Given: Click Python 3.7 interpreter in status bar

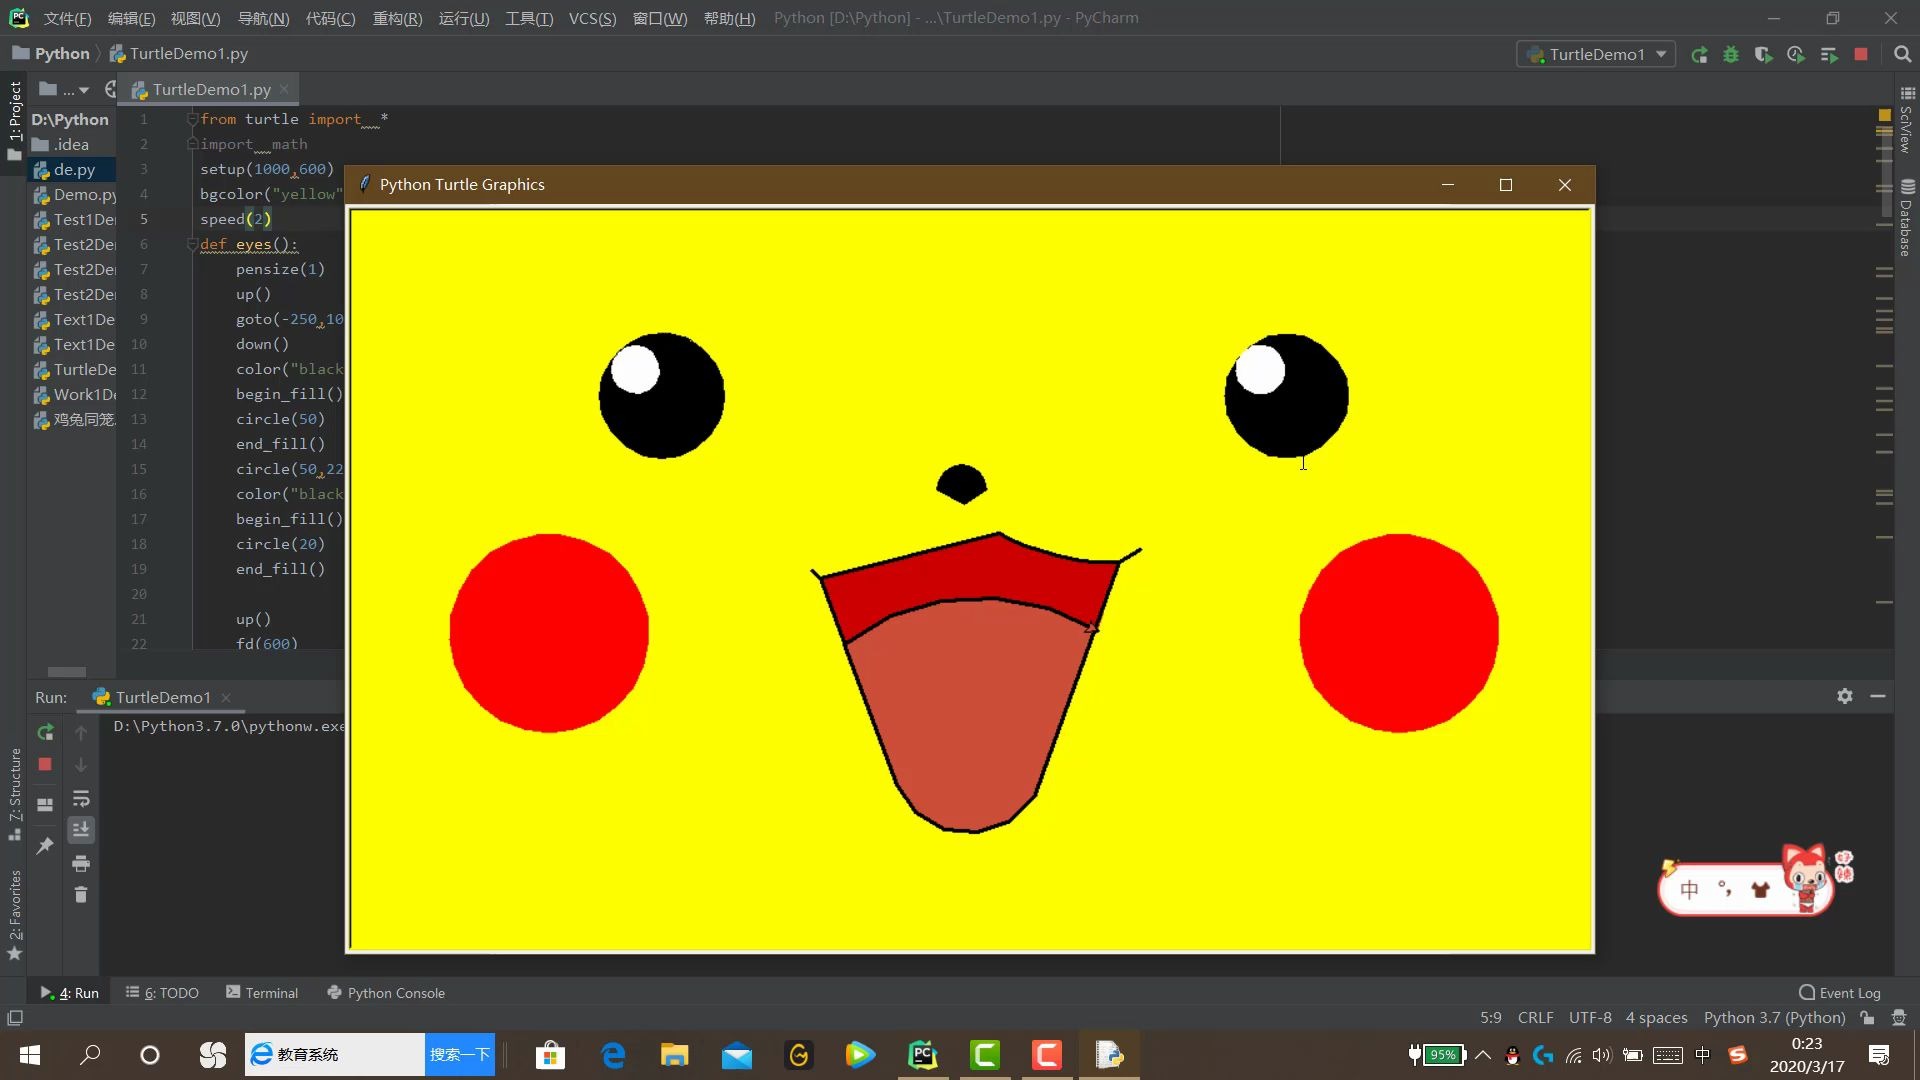Looking at the screenshot, I should (x=1774, y=1018).
